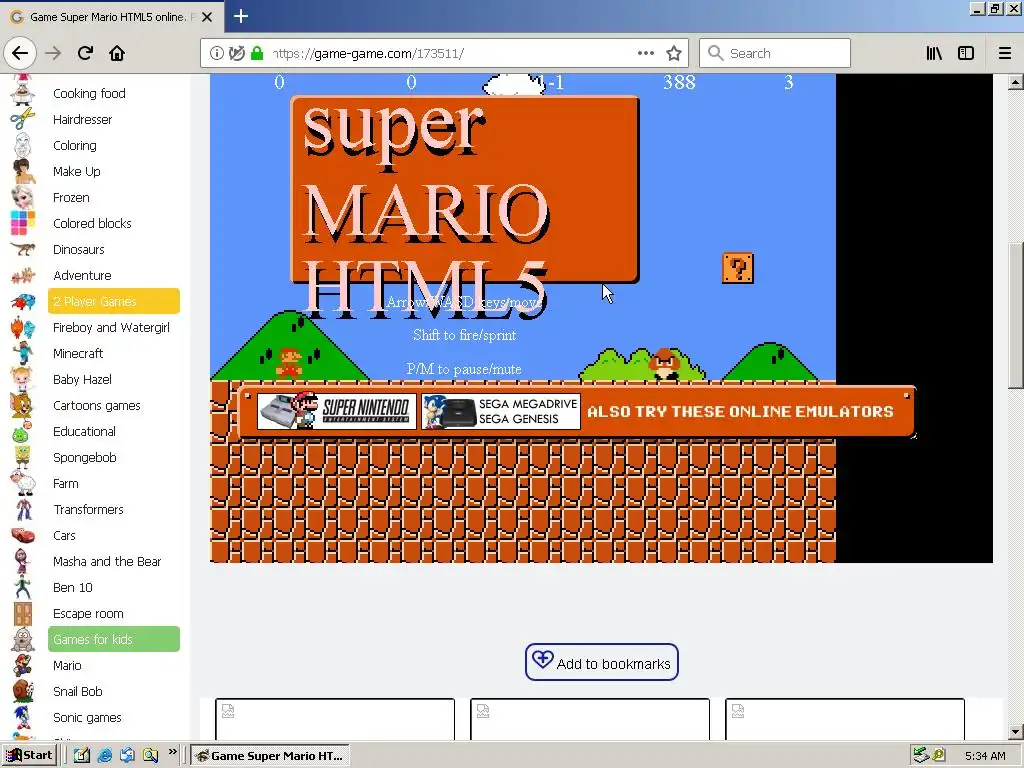Click the Sonic icon beside Sonic games

coord(23,717)
